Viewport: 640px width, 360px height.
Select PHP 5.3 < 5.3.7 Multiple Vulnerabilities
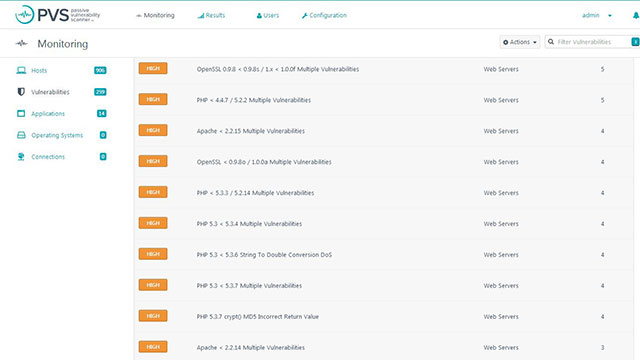(249, 286)
